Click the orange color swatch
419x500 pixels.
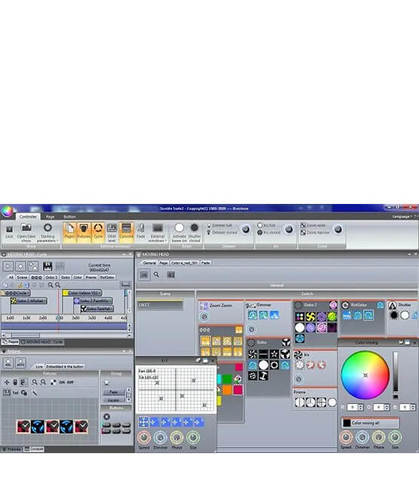227,390
